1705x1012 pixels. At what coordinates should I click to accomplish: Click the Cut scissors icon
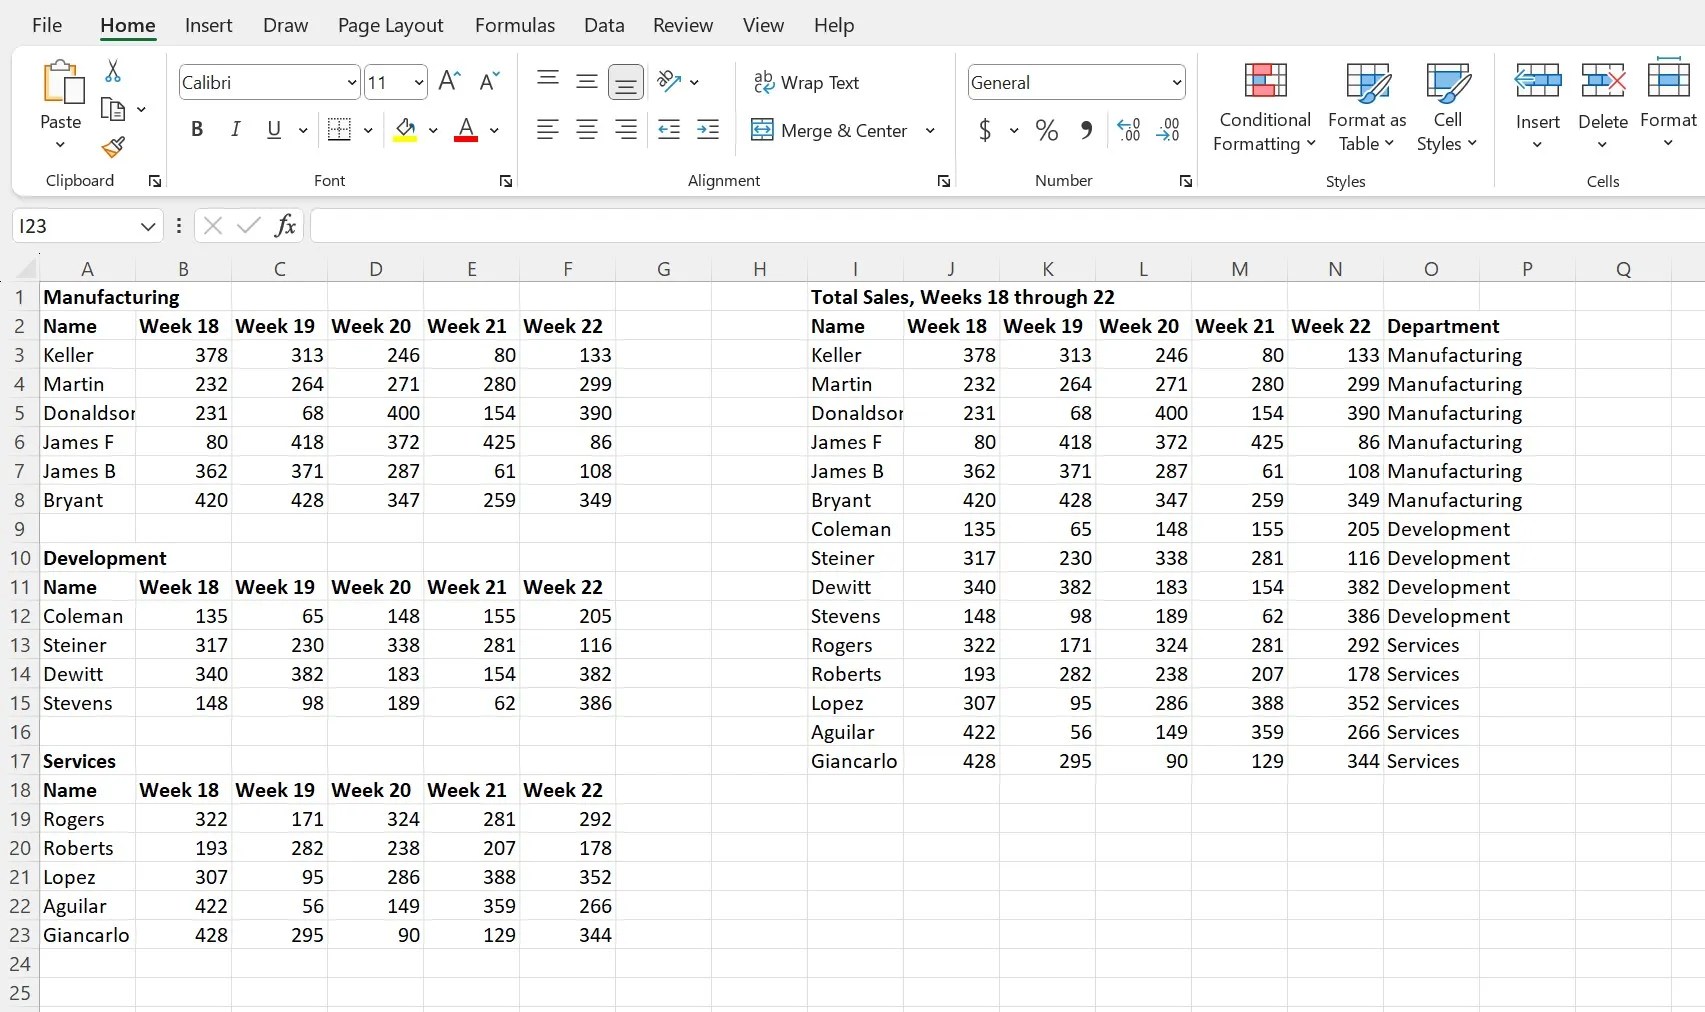pos(112,71)
